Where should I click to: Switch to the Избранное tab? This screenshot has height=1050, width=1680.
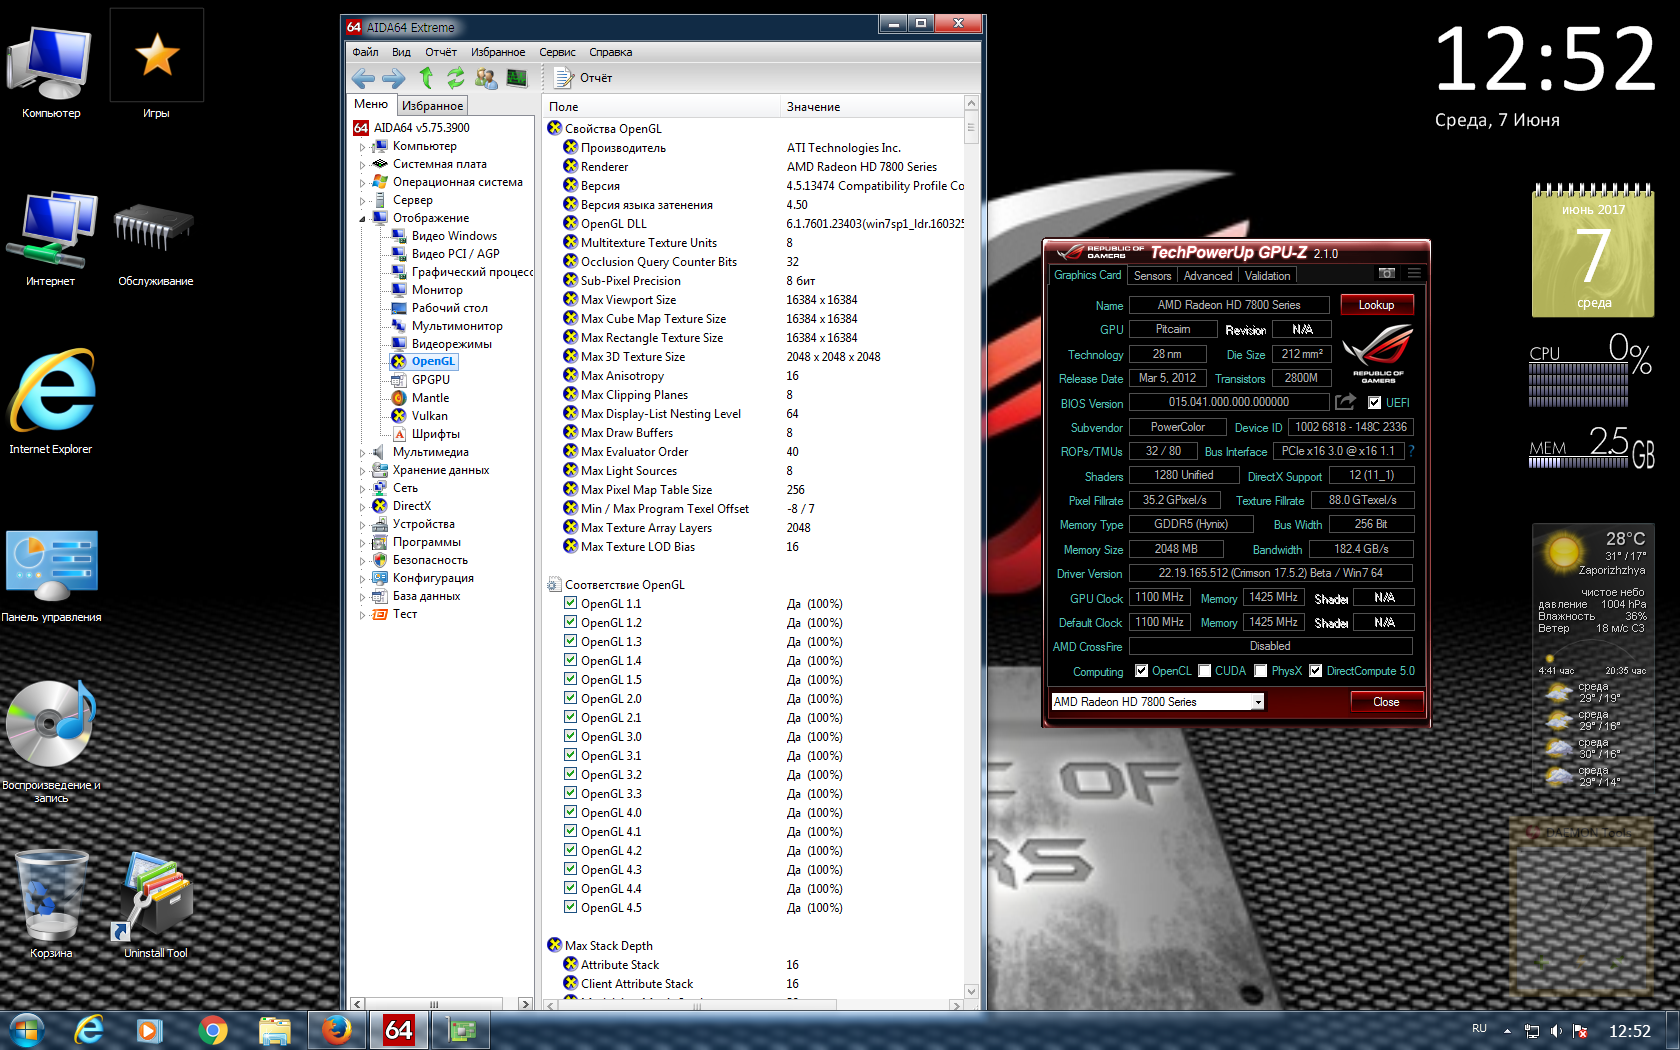point(432,105)
